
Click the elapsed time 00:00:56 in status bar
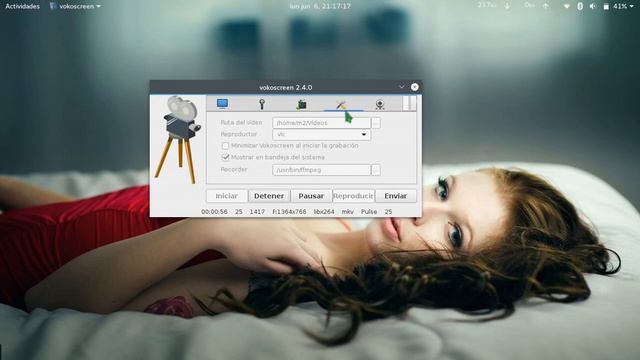click(x=214, y=212)
